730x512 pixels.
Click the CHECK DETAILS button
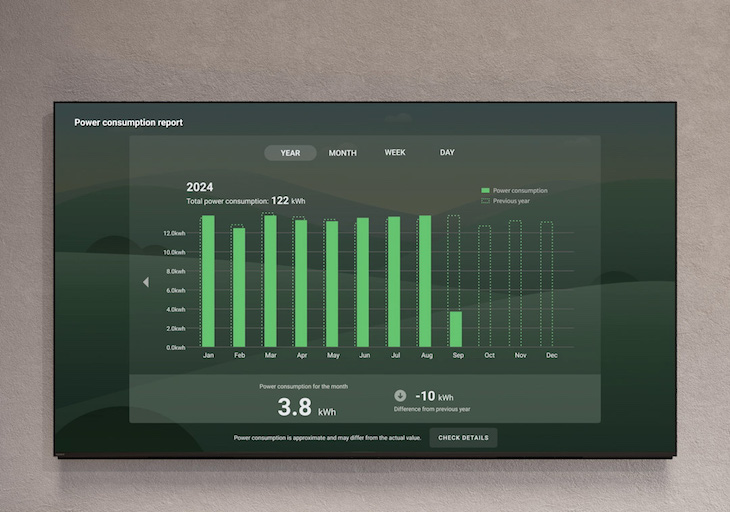coord(463,438)
